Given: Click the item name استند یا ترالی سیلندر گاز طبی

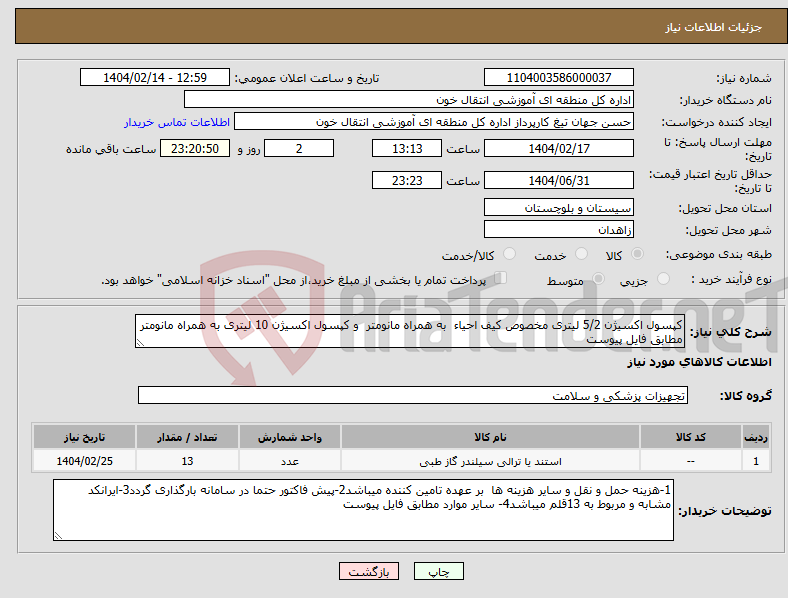Looking at the screenshot, I should tap(490, 461).
